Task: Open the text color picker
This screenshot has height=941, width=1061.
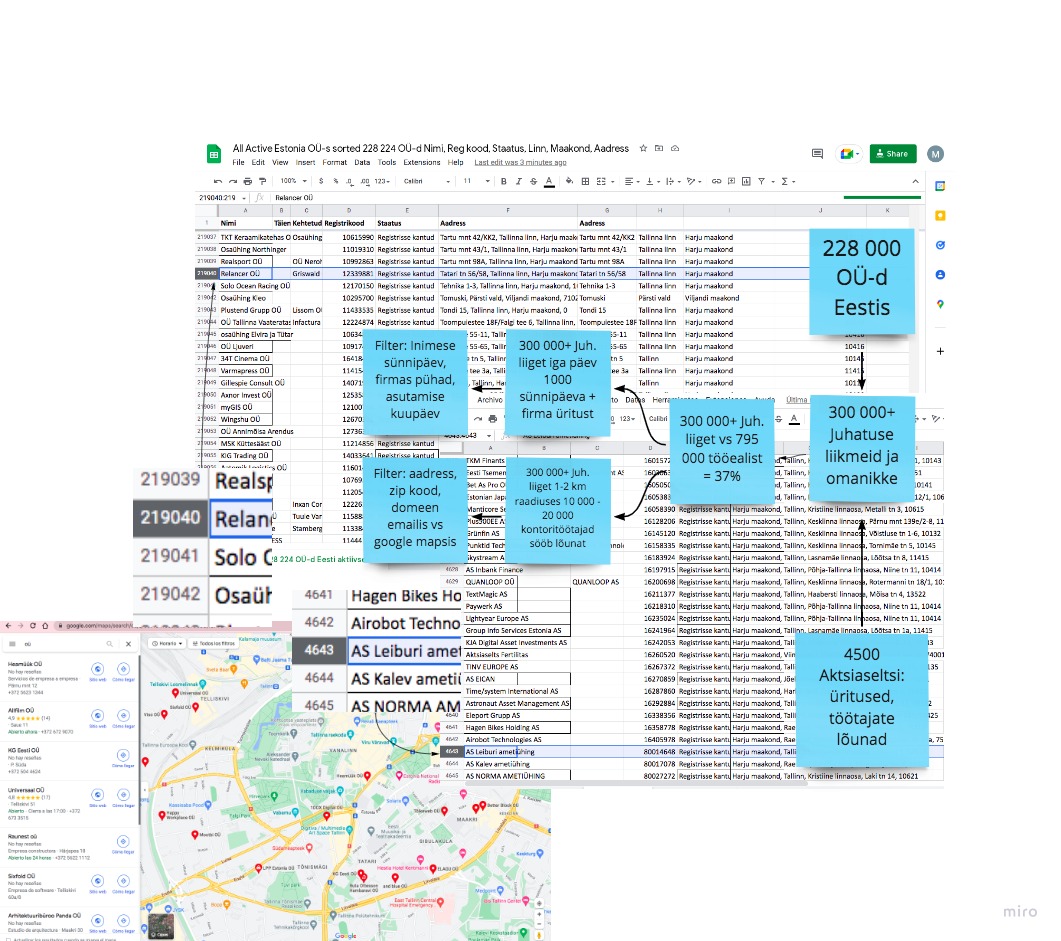Action: pyautogui.click(x=549, y=181)
